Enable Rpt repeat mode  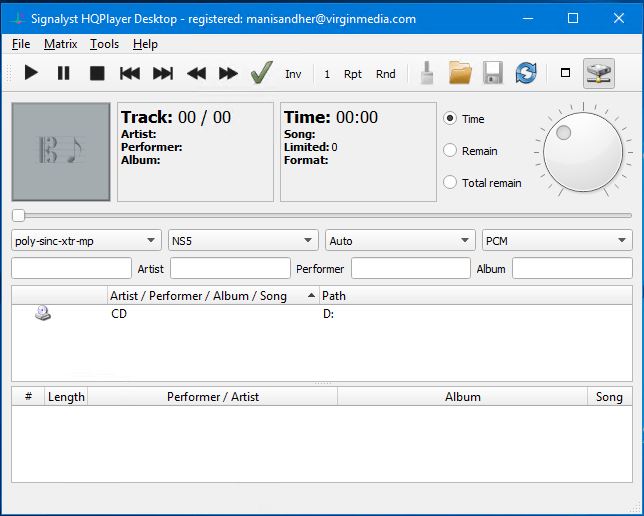click(x=353, y=74)
